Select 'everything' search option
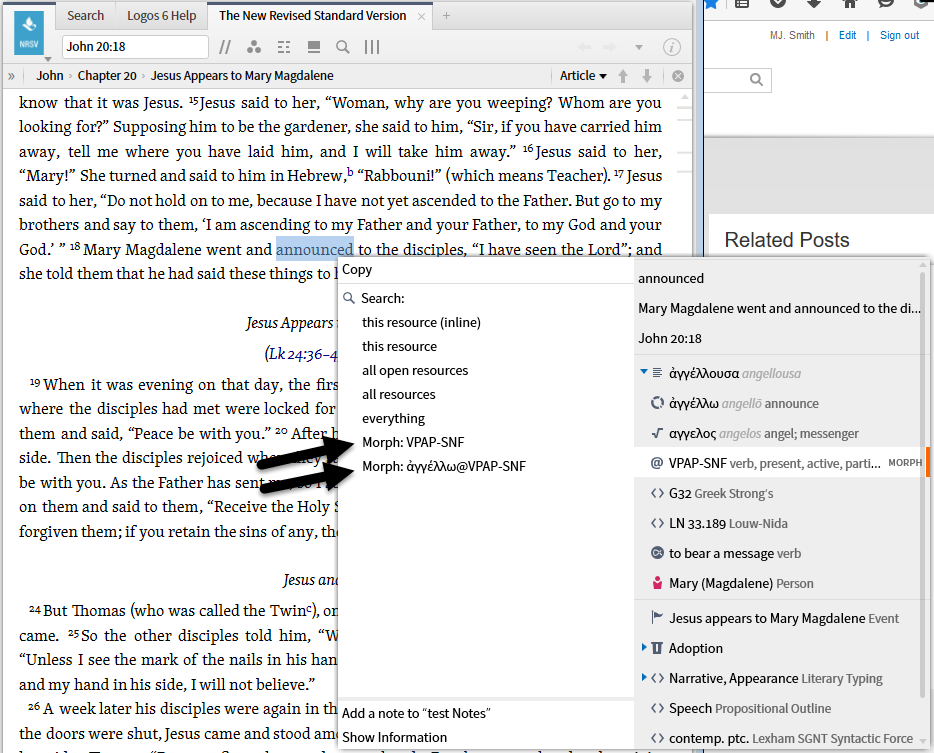934x753 pixels. coord(393,418)
